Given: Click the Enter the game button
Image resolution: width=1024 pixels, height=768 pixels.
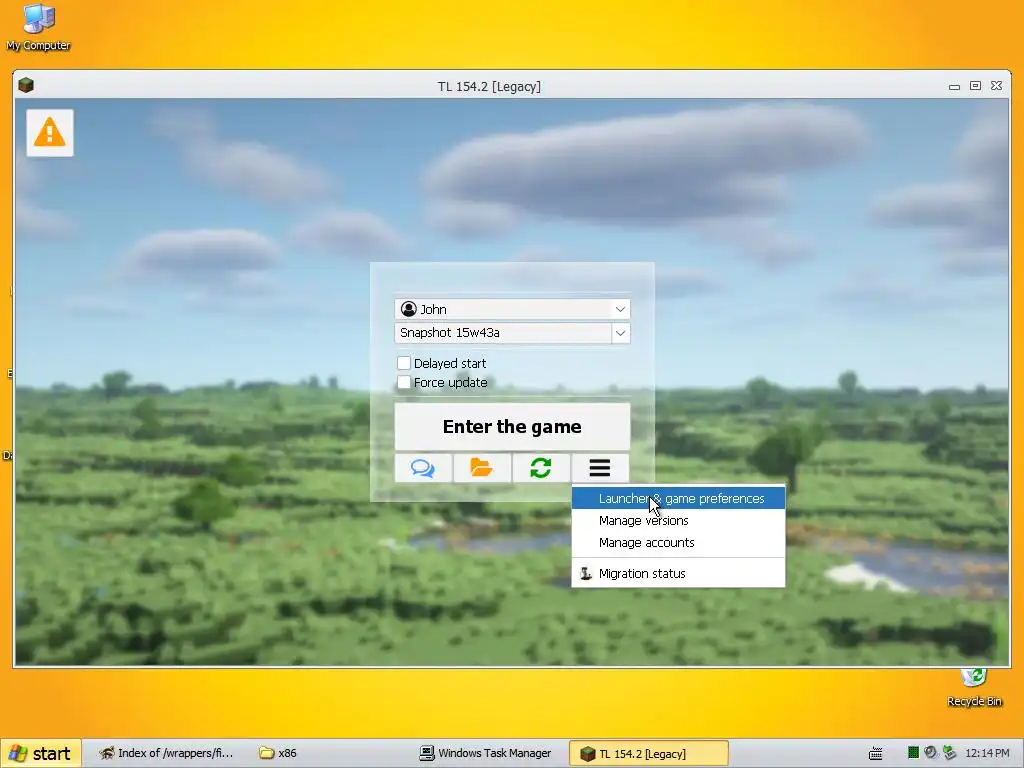Looking at the screenshot, I should (x=513, y=426).
